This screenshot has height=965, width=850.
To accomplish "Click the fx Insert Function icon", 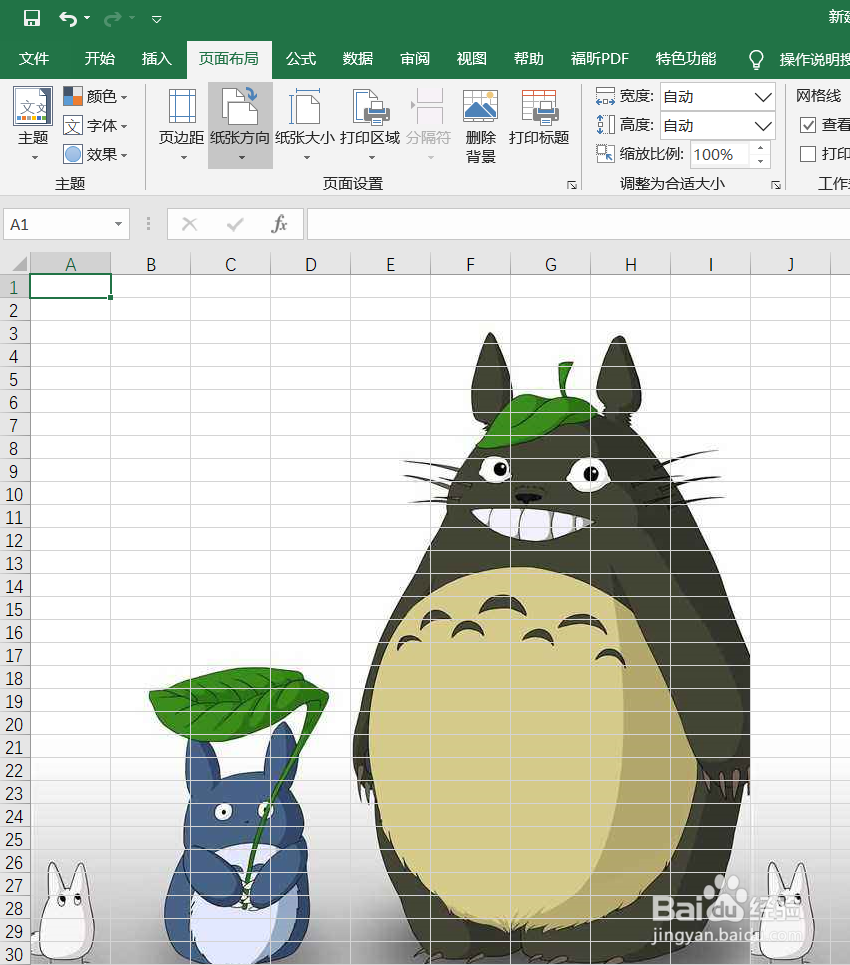I will click(x=279, y=224).
